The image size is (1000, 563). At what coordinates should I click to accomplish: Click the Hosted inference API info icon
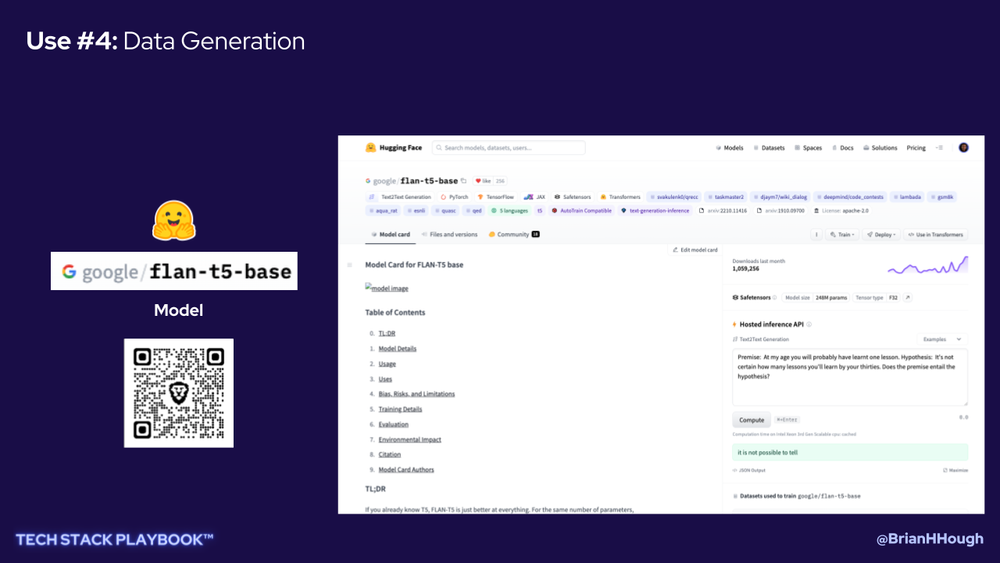point(809,325)
